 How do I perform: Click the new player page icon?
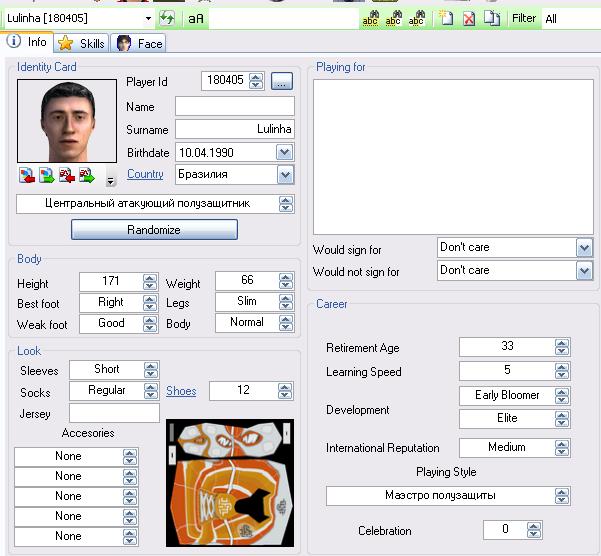[446, 18]
